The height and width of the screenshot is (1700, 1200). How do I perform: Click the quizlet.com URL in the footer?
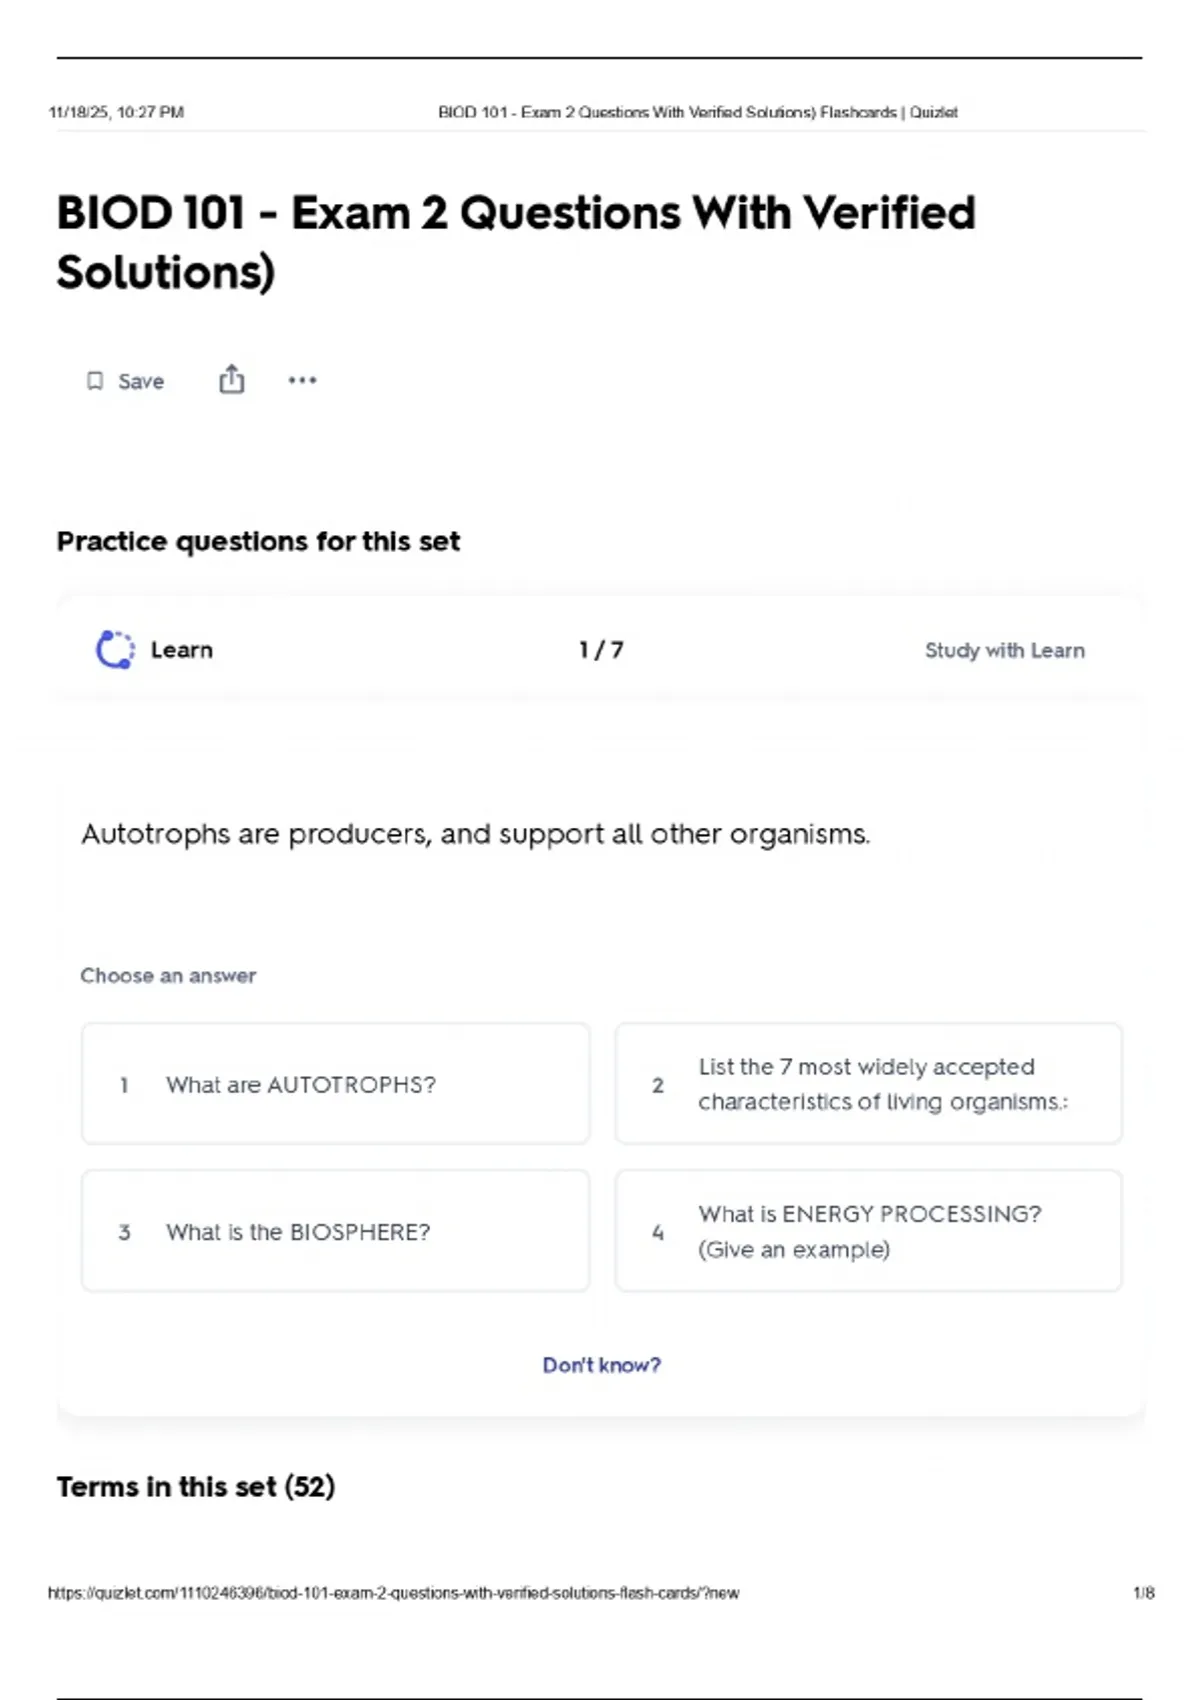[393, 1593]
